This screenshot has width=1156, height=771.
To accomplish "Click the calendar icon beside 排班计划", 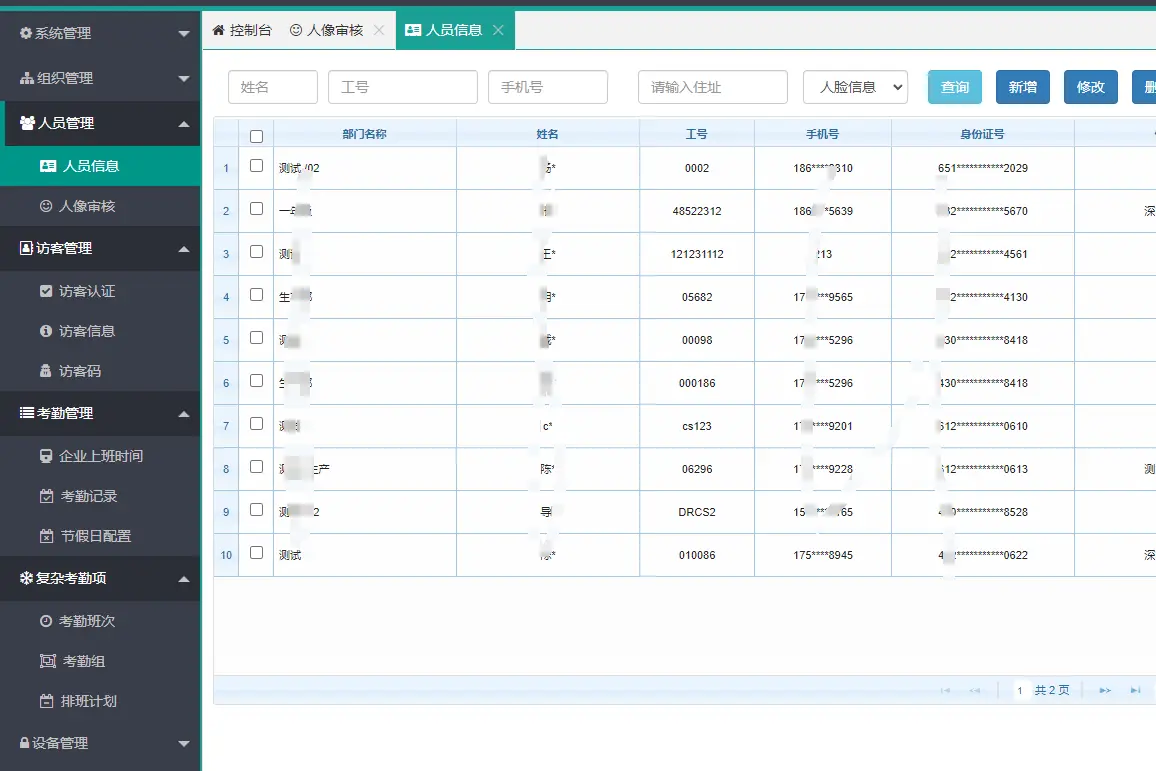I will coord(46,701).
